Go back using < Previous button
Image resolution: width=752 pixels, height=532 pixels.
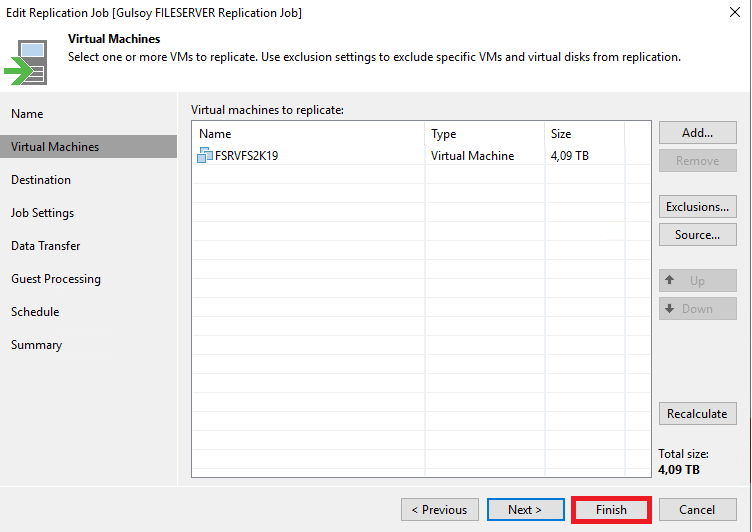point(439,510)
